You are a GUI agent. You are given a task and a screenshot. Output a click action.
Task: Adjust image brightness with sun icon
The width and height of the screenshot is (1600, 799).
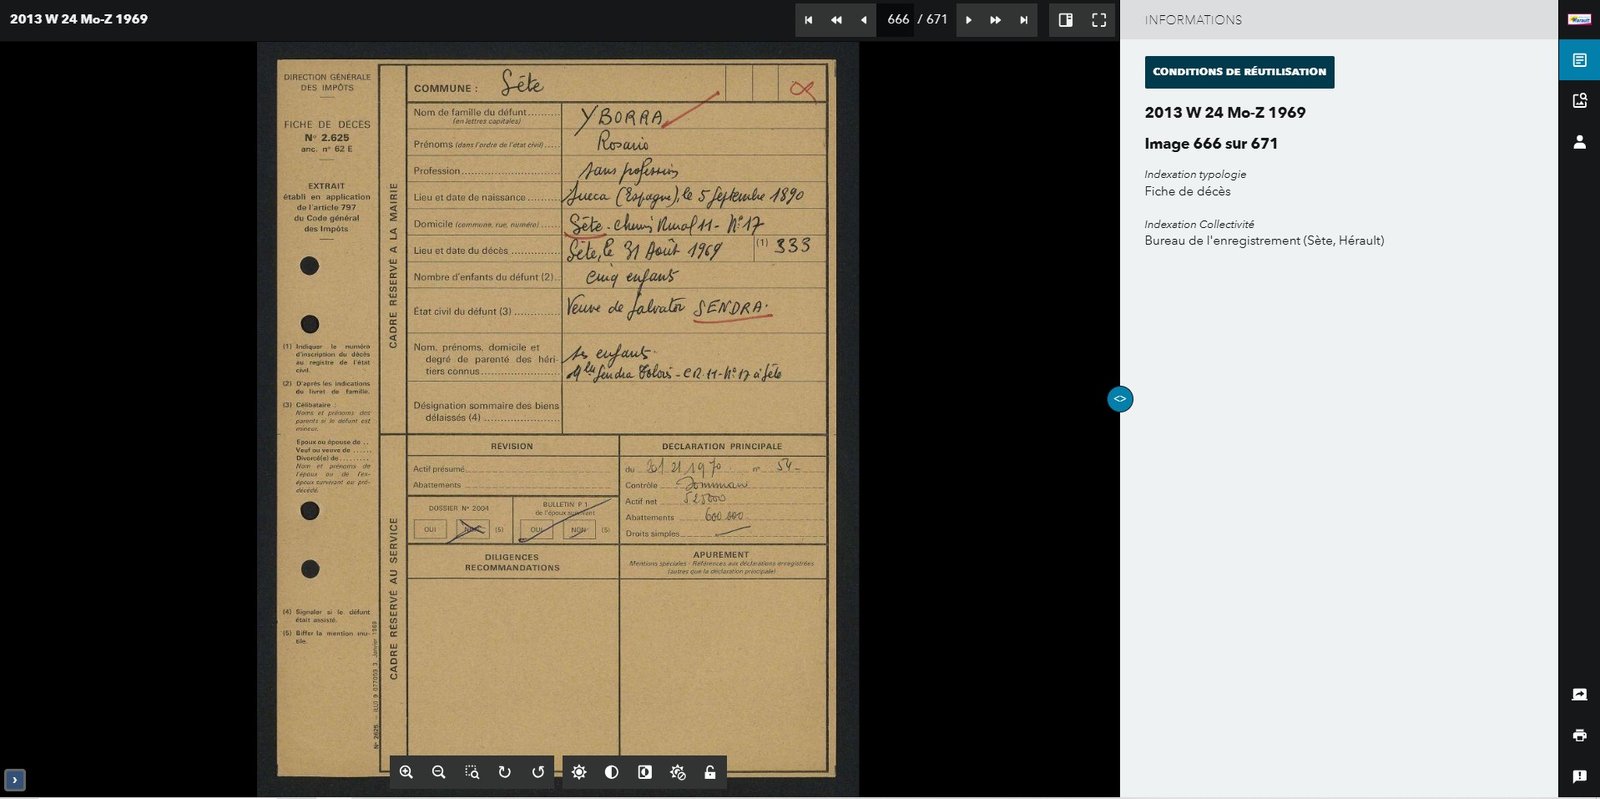coord(579,772)
